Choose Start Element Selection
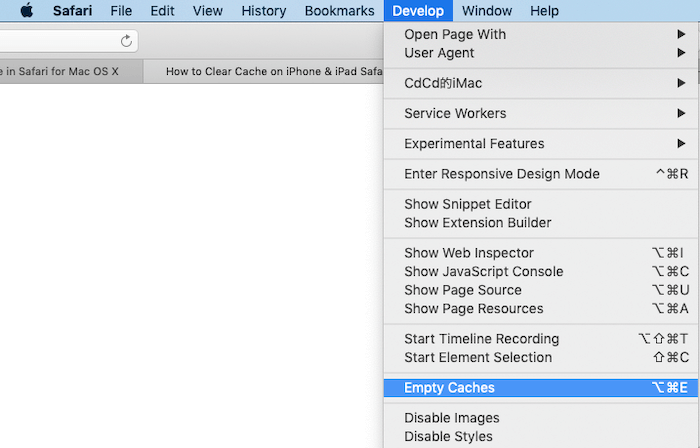Viewport: 700px width, 448px height. 541,357
